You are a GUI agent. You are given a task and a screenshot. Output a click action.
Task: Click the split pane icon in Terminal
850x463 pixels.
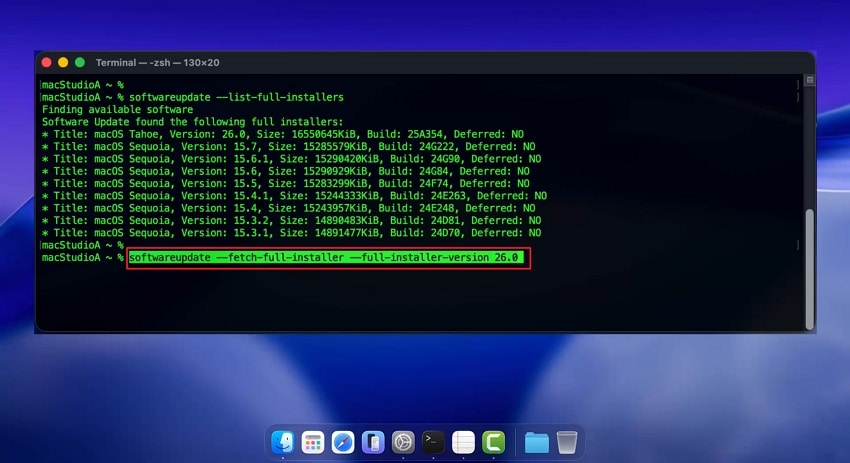810,80
